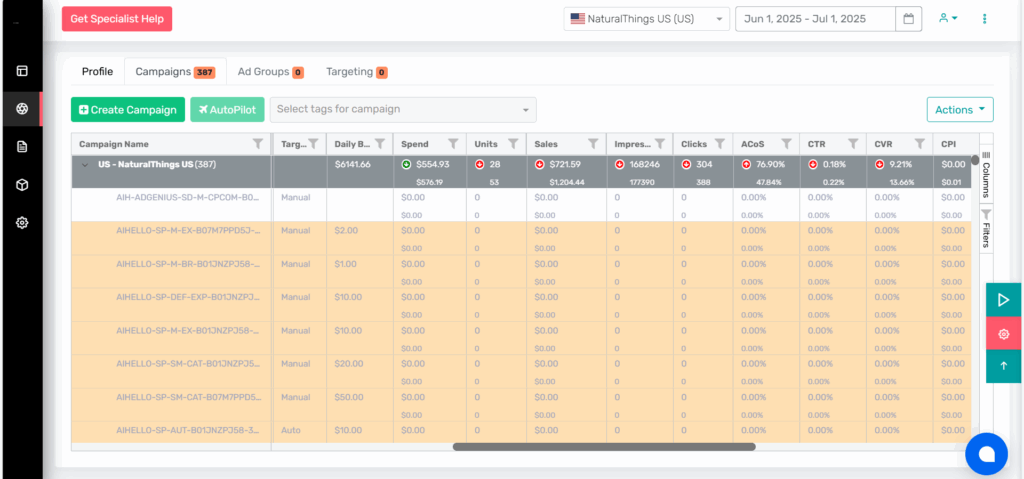
Task: Switch to the Targeting tab
Action: tap(357, 72)
